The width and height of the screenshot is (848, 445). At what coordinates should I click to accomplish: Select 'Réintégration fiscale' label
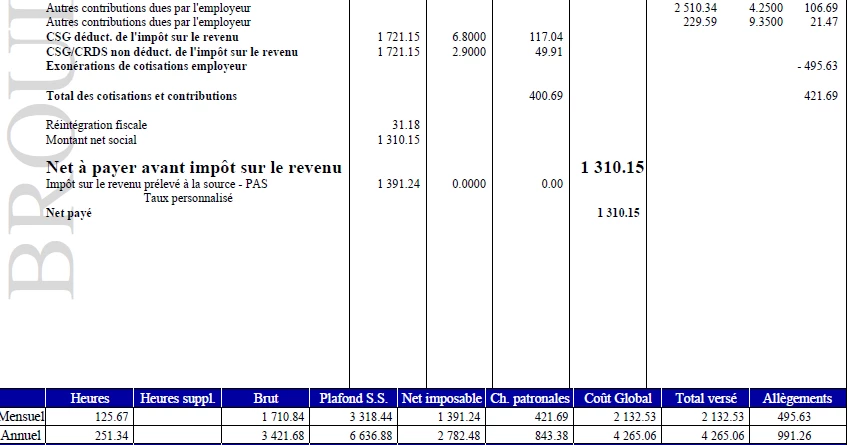pyautogui.click(x=96, y=125)
